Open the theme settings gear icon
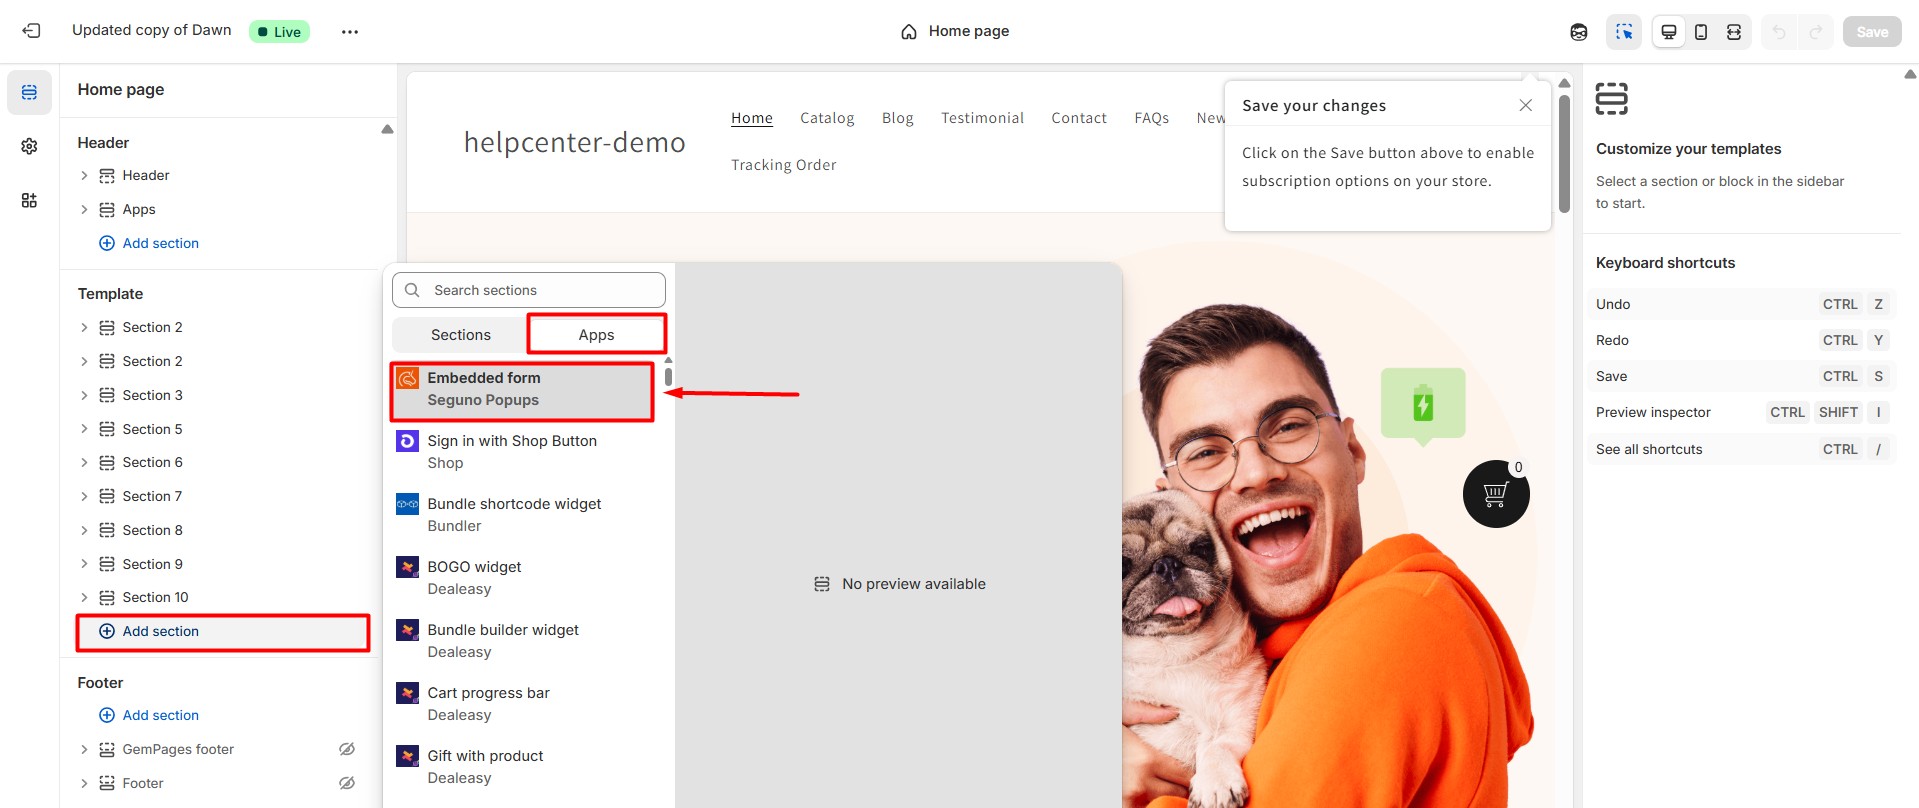Viewport: 1919px width, 808px height. [29, 147]
